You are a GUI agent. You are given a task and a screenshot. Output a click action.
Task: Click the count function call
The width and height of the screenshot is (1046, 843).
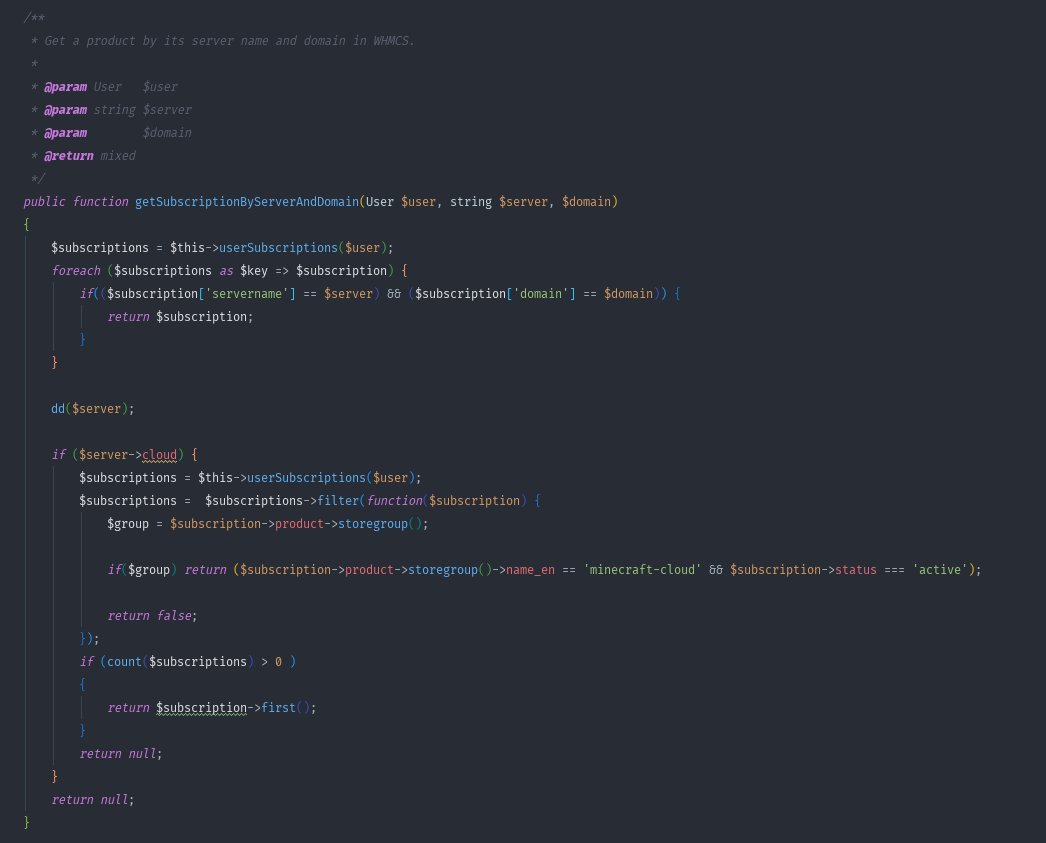125,662
